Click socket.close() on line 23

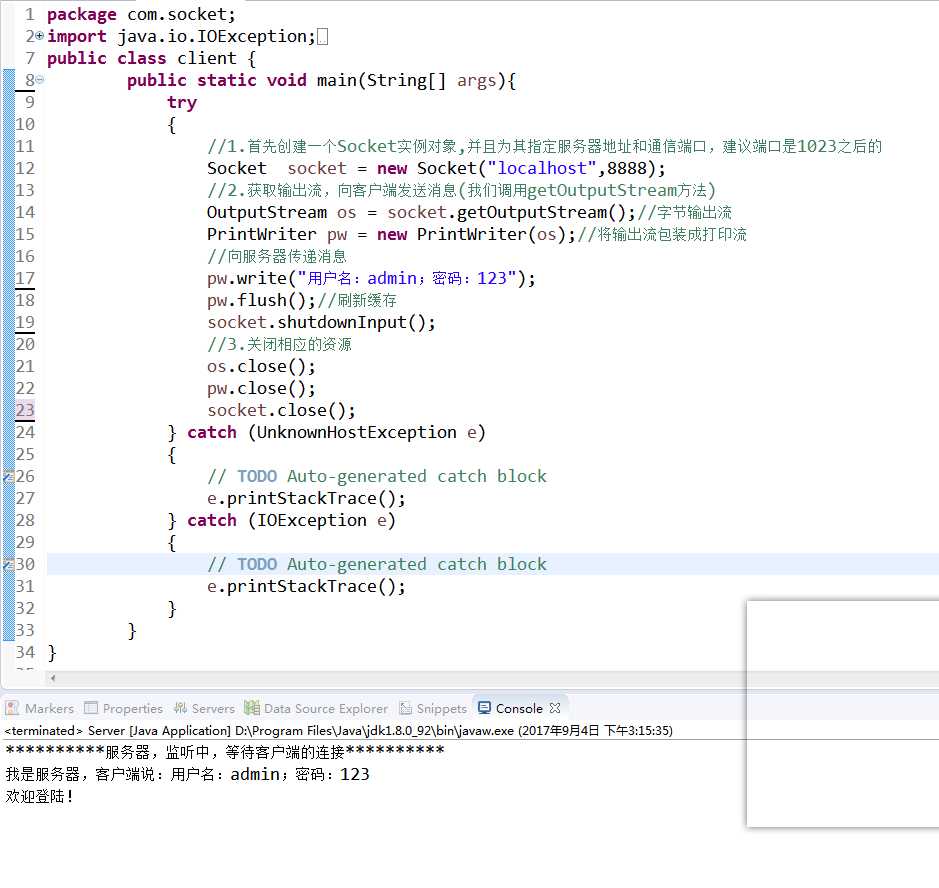[281, 411]
